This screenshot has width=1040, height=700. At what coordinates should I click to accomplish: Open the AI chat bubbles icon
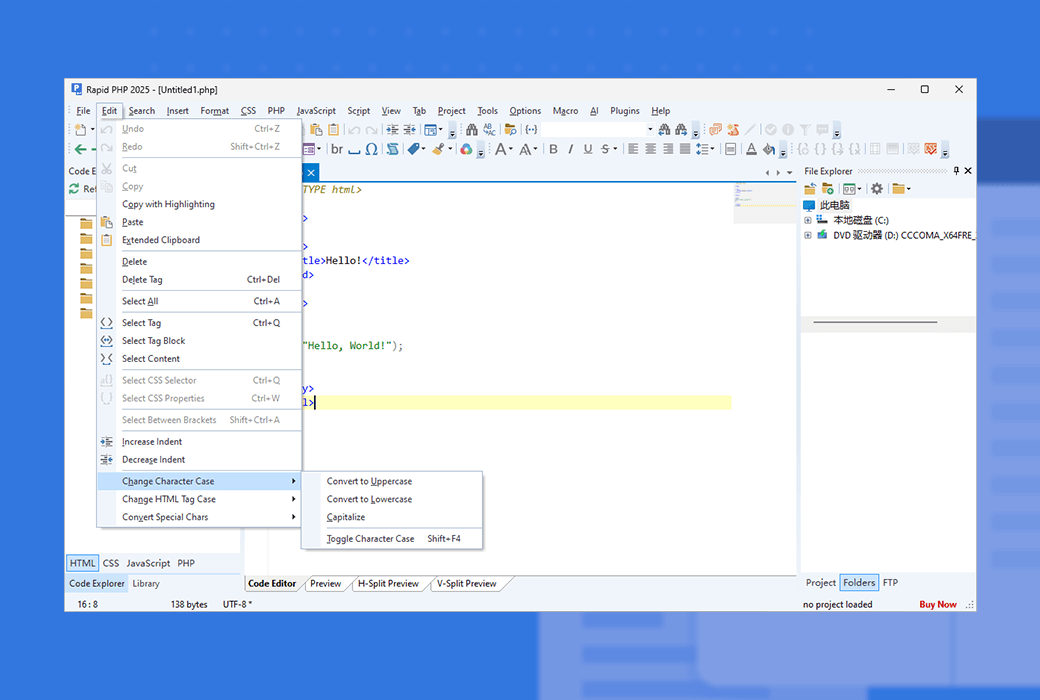716,129
